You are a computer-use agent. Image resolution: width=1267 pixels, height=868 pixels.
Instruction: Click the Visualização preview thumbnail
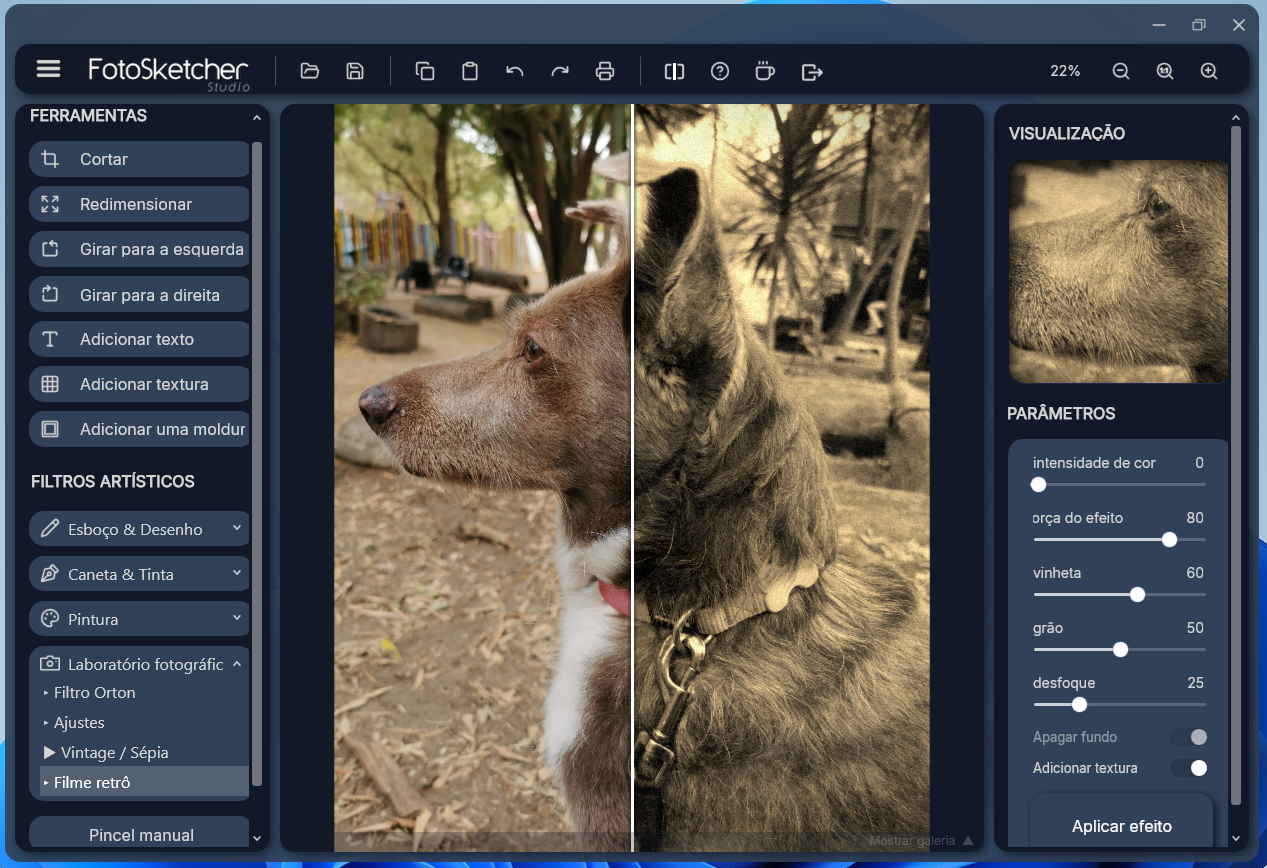pyautogui.click(x=1119, y=272)
